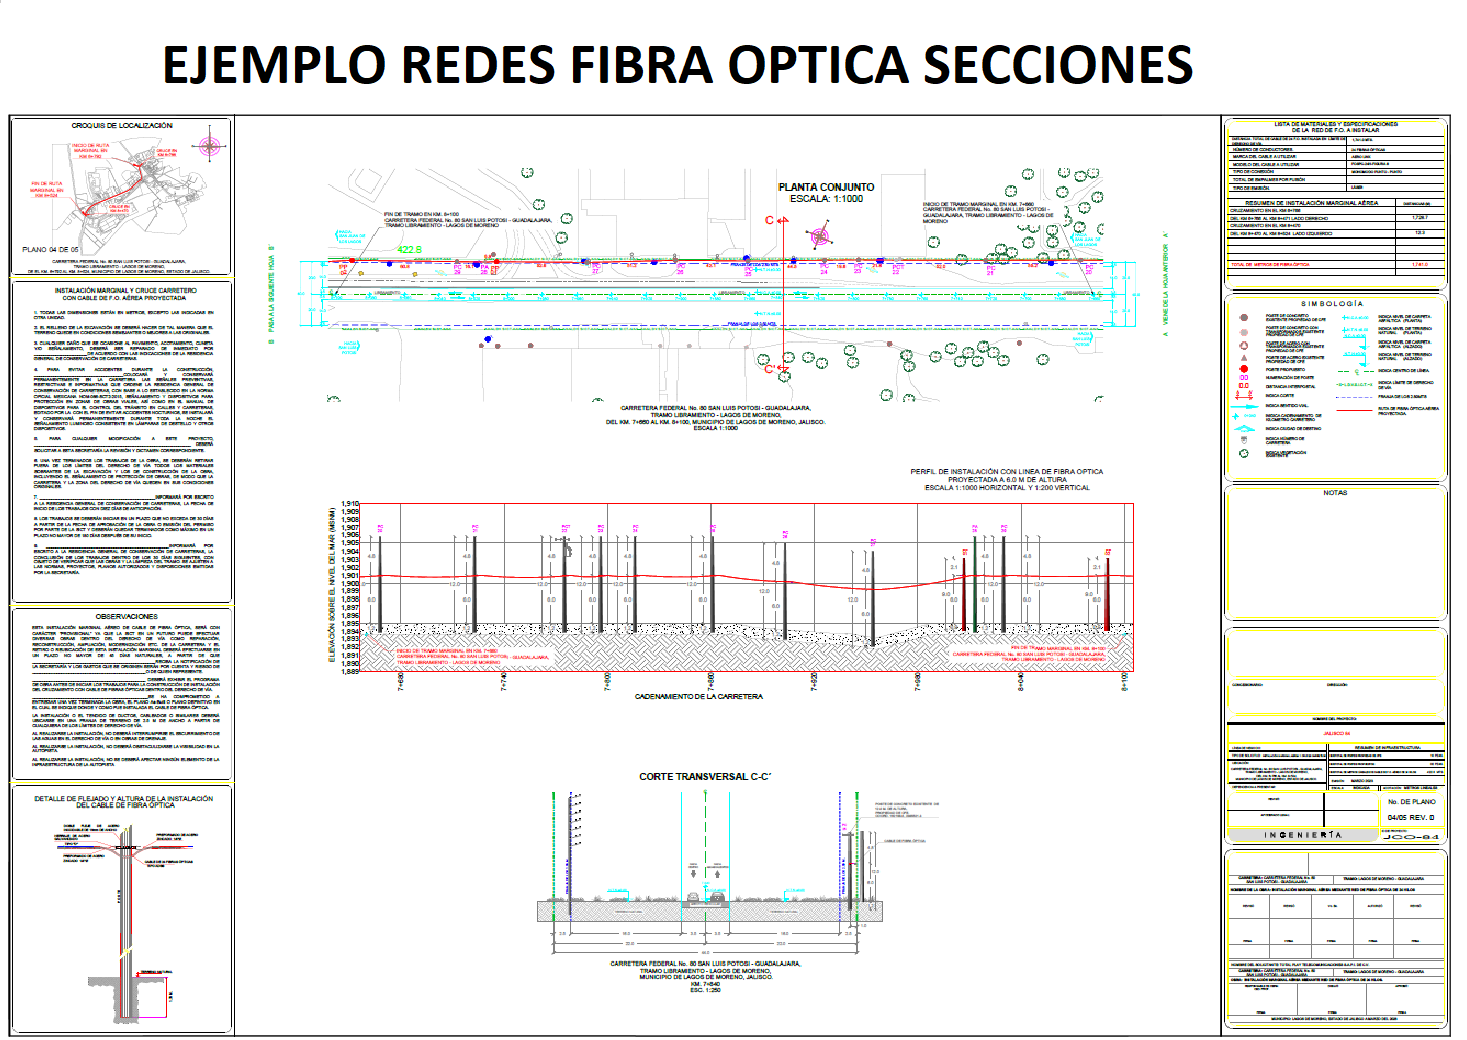Screen dimensions: 1467x1040
Task: Click the red TOTAL DE METROS DE FIBRA ÓPTICA row
Action: [1337, 265]
